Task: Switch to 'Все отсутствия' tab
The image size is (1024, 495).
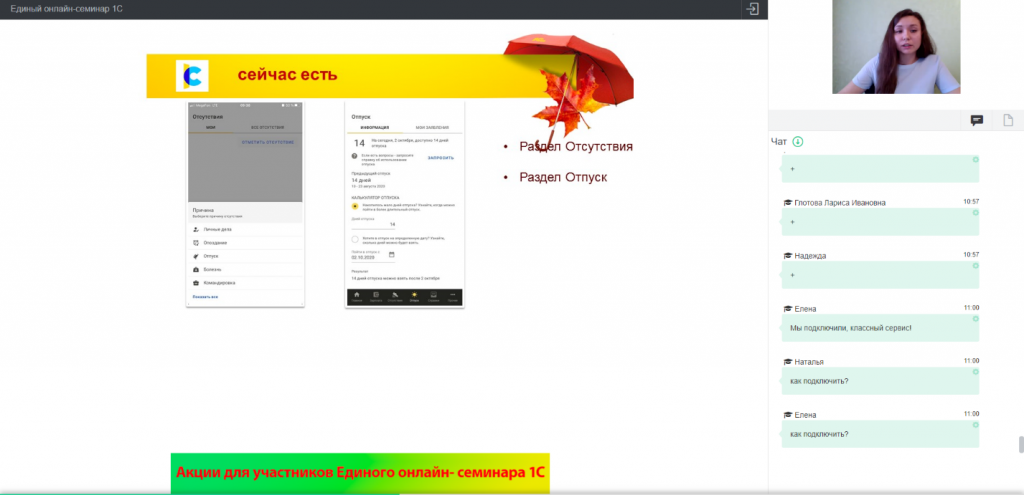Action: click(267, 128)
